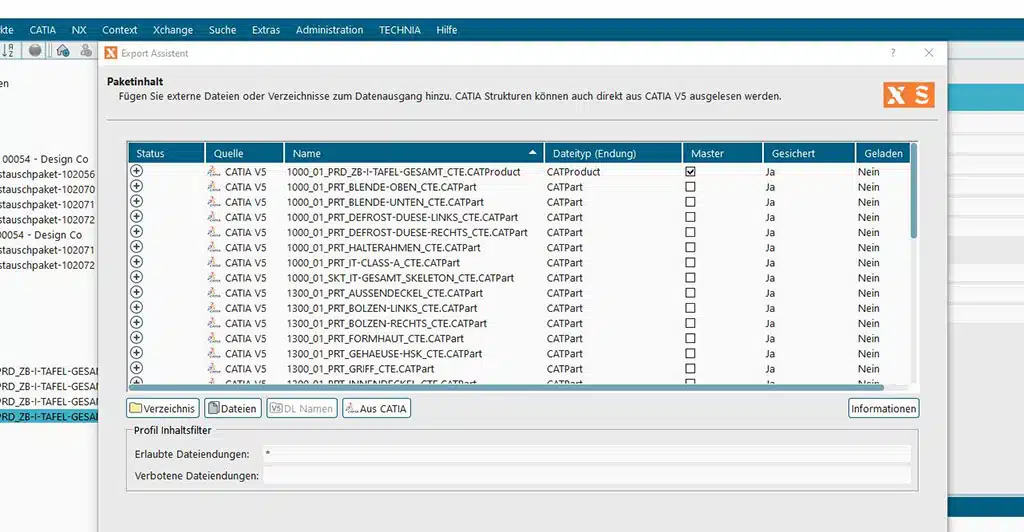
Task: Check Master box for PRT_BLENDE-UNTEN row
Action: tap(690, 202)
